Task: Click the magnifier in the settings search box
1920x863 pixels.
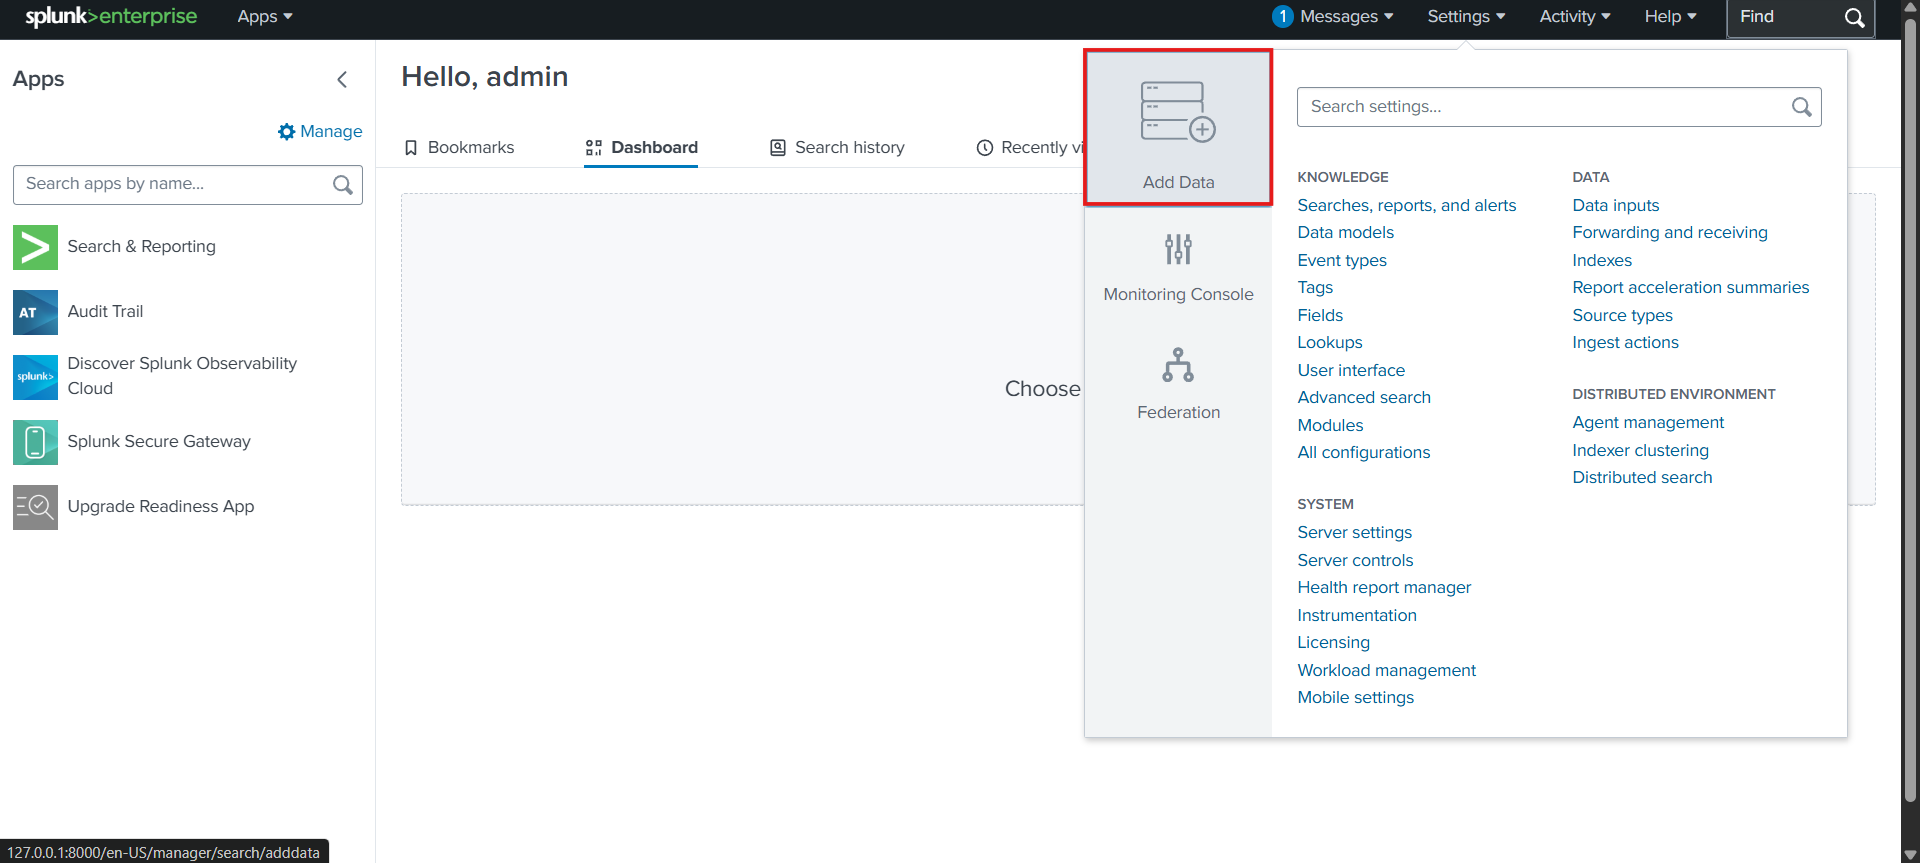Action: click(x=1801, y=107)
